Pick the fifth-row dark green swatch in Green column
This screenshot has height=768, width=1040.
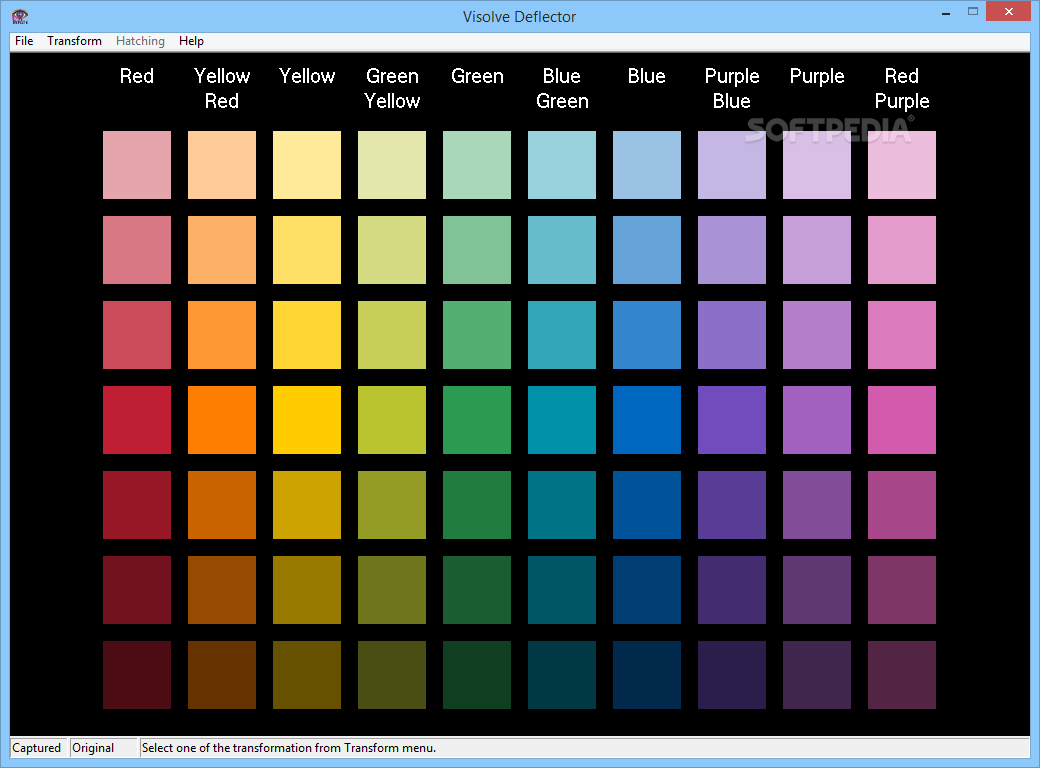[x=477, y=505]
